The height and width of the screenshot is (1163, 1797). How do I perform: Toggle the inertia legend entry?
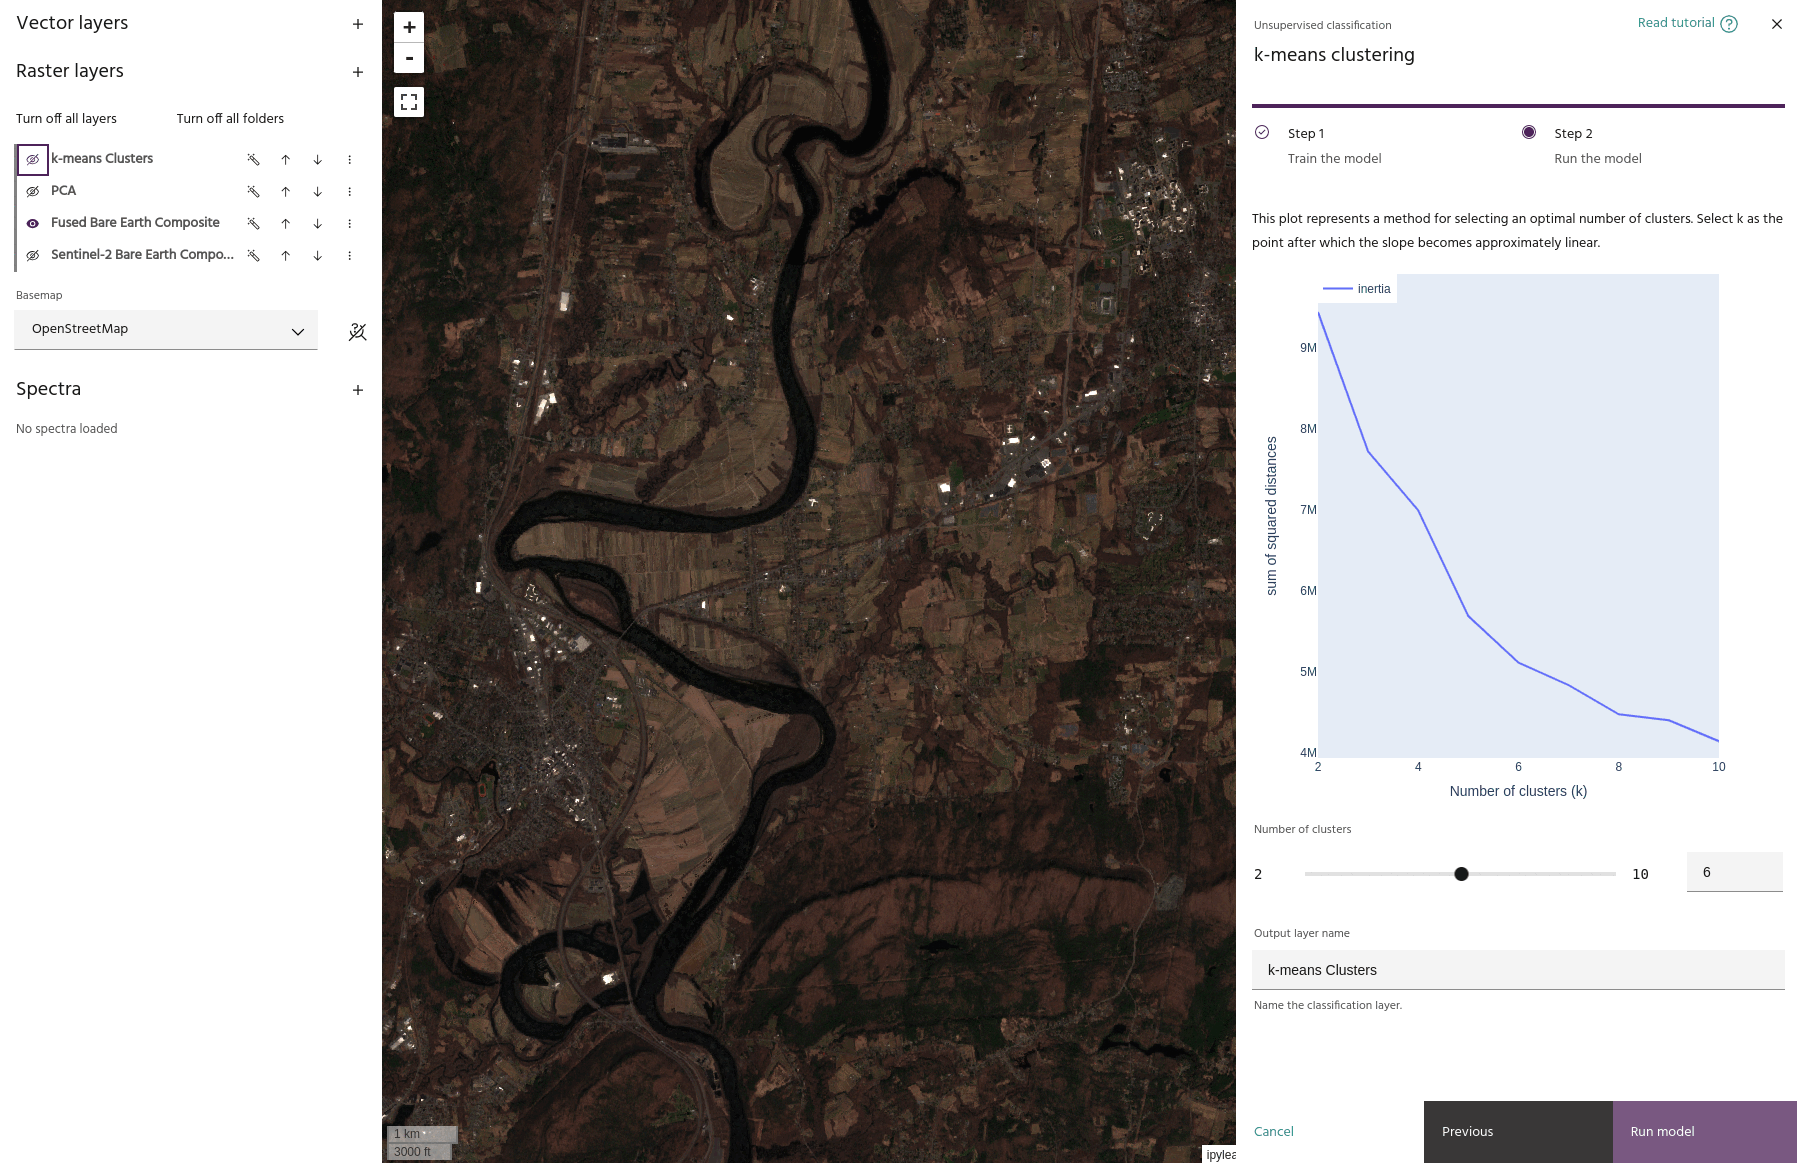coord(1357,289)
